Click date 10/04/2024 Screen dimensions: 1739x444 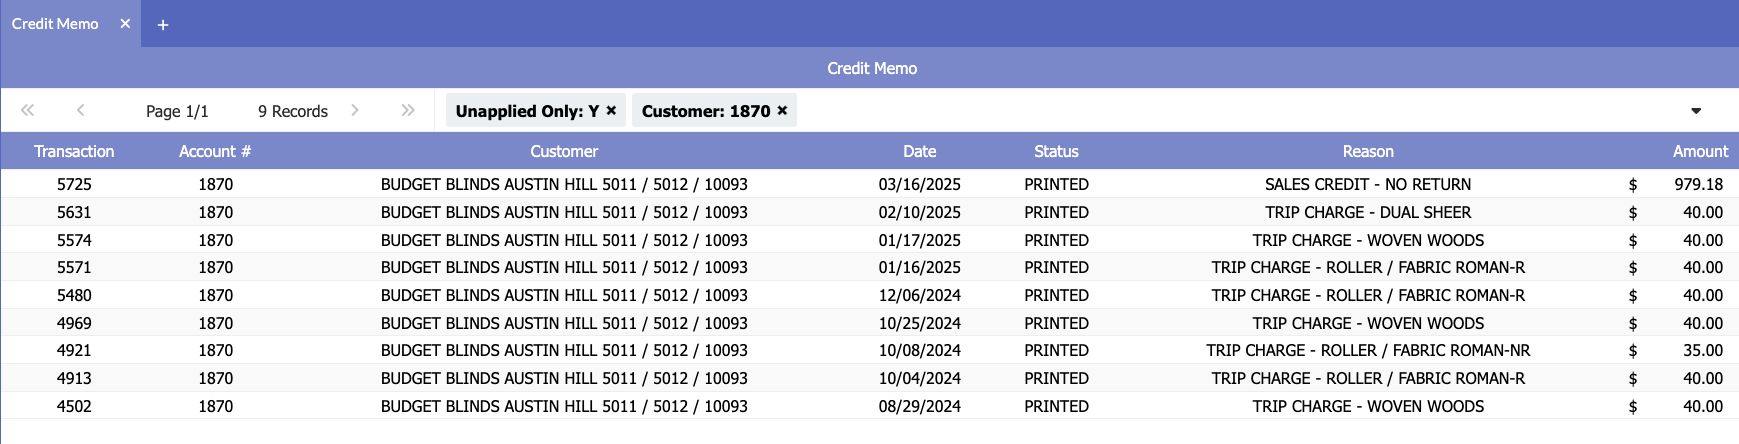click(920, 378)
